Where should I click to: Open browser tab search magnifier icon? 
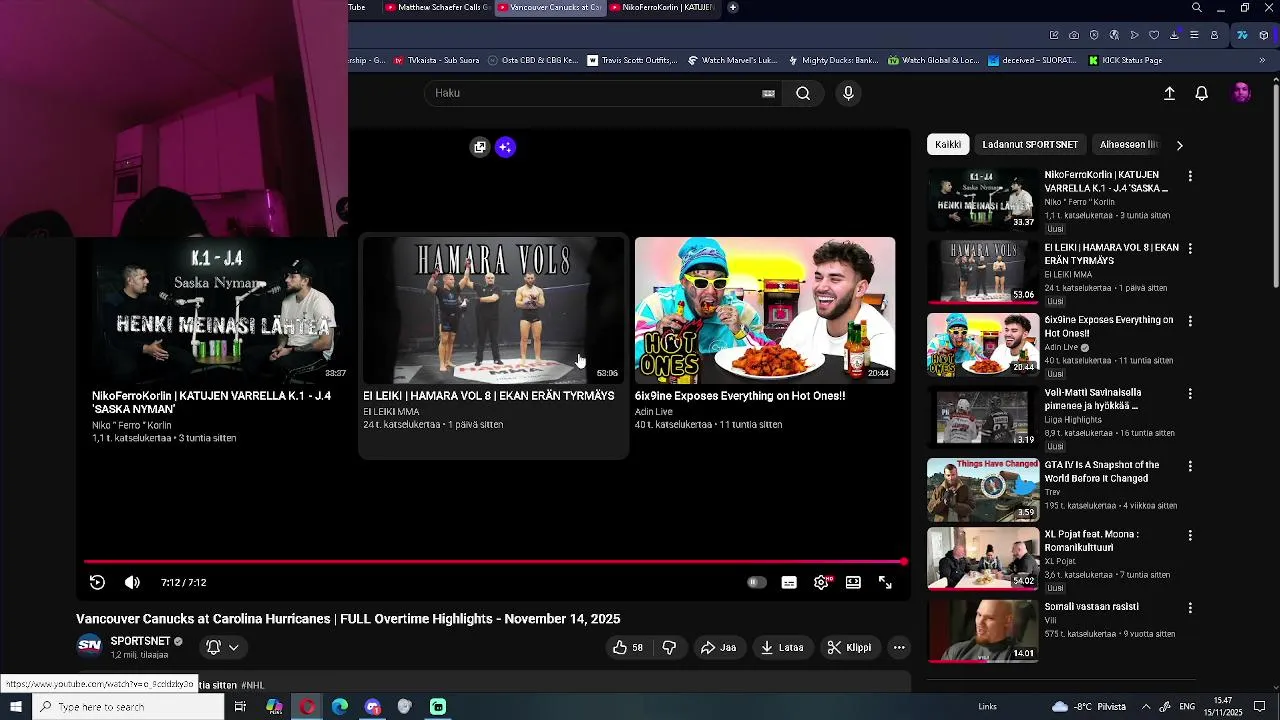pyautogui.click(x=1196, y=8)
